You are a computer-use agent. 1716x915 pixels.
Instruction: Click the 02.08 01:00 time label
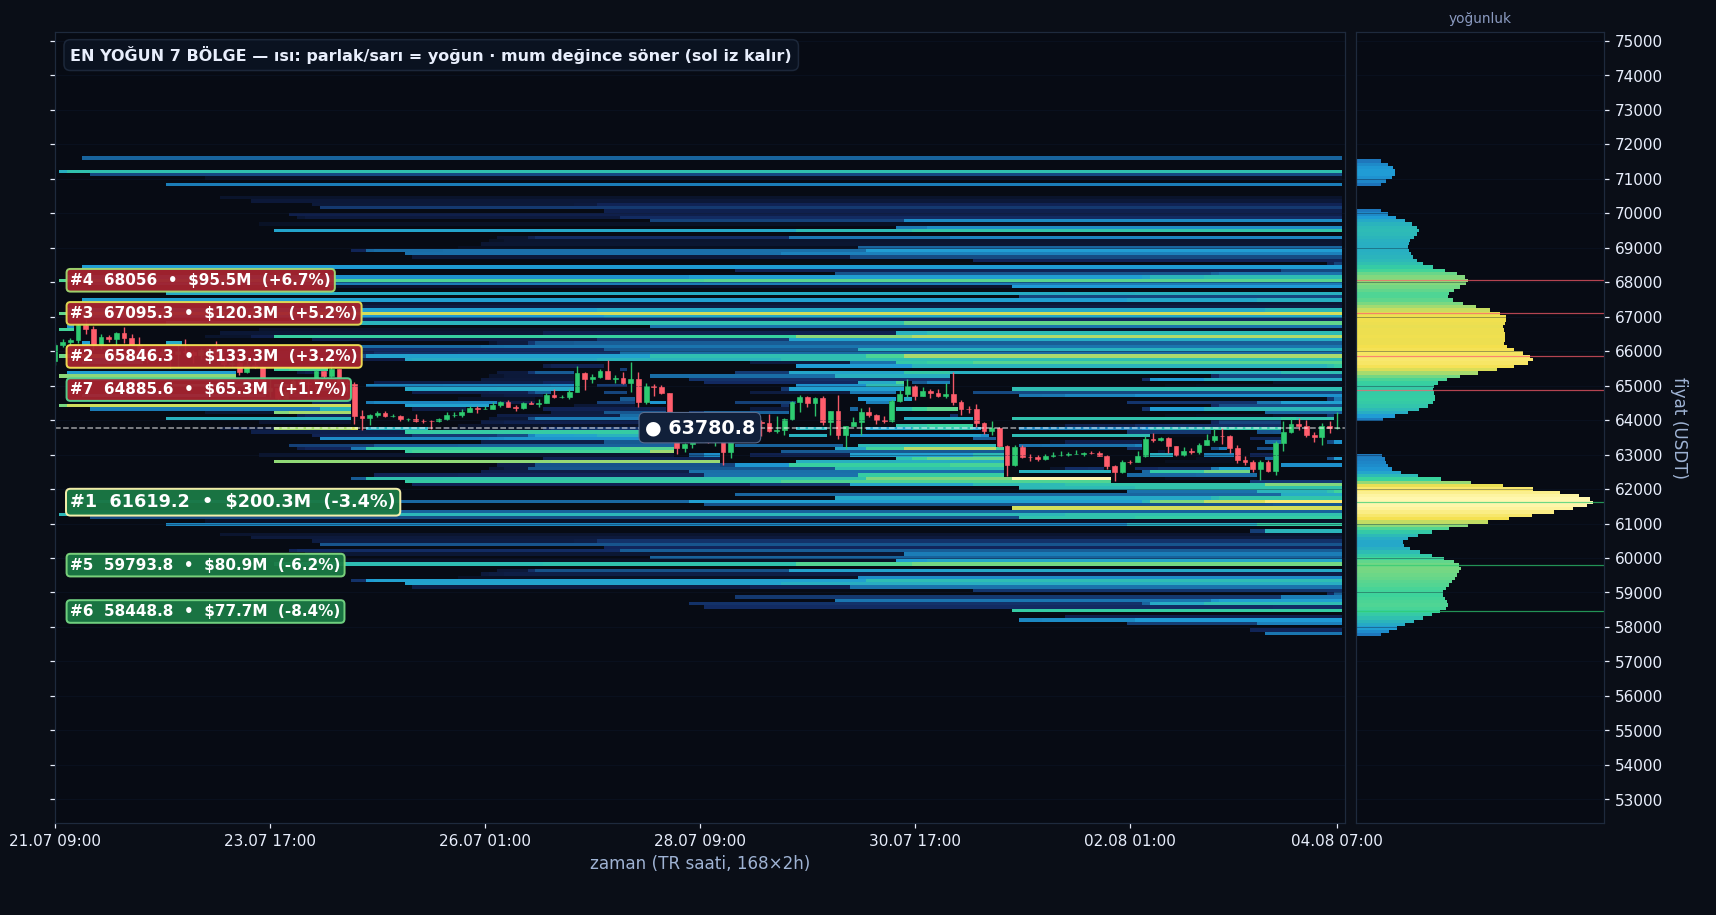1130,841
